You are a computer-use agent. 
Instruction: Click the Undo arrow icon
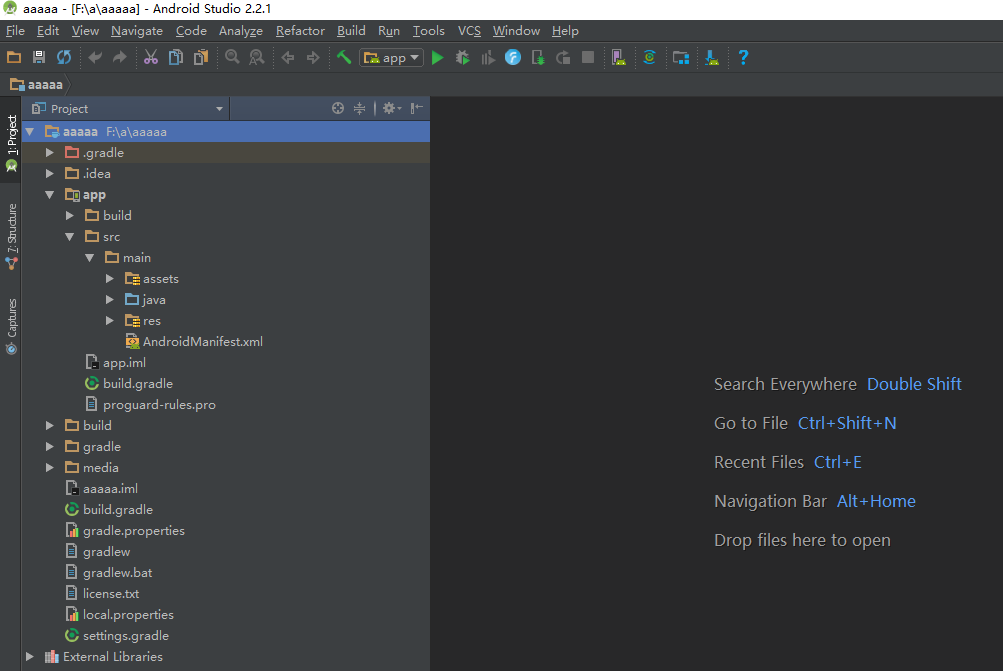tap(95, 58)
